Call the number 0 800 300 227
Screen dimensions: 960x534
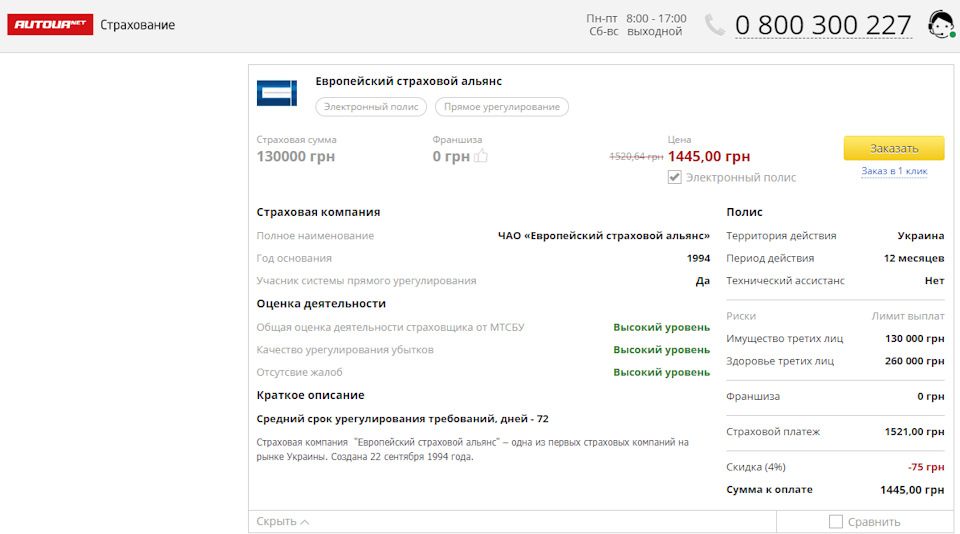[823, 26]
